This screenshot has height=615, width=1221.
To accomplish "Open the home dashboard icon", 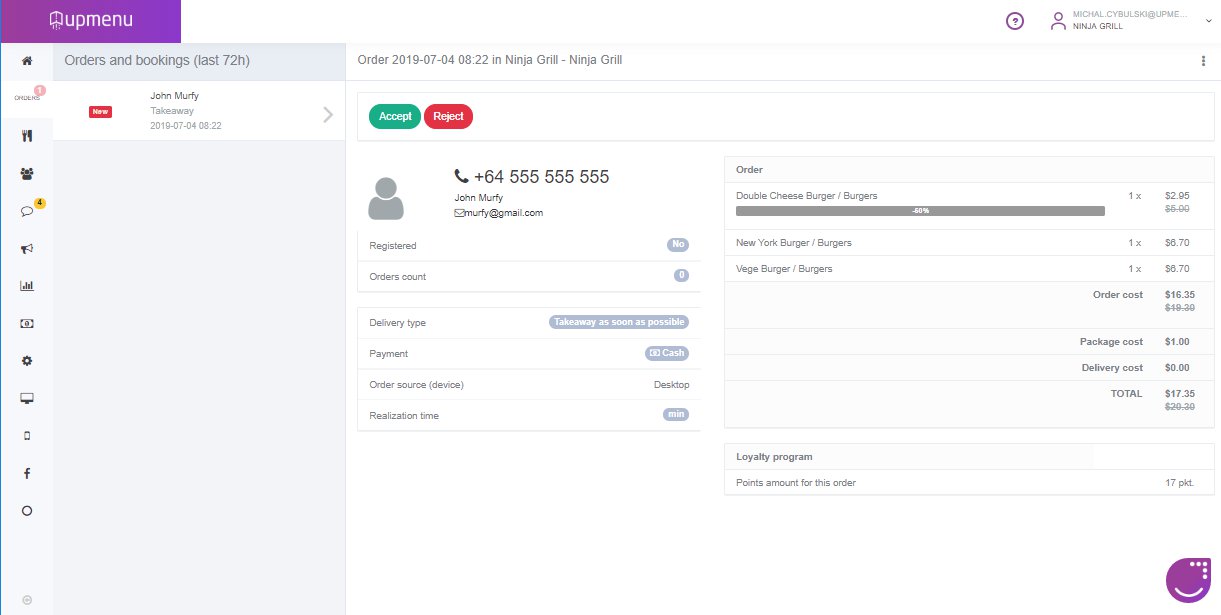I will (27, 61).
